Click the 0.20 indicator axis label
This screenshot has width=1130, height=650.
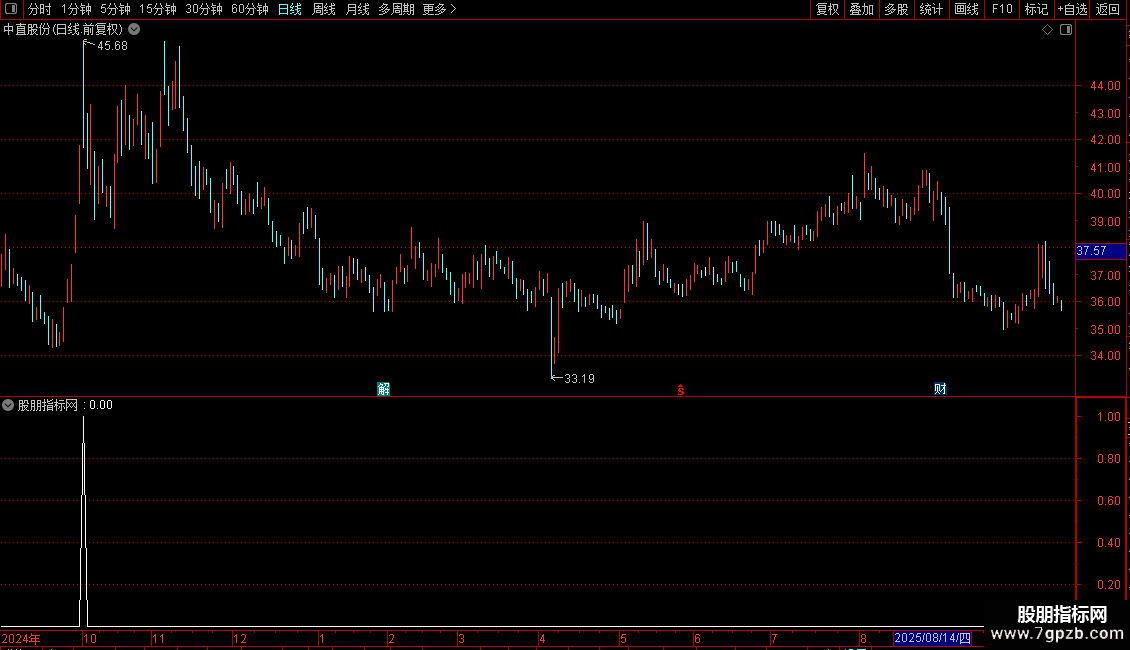tap(1108, 585)
